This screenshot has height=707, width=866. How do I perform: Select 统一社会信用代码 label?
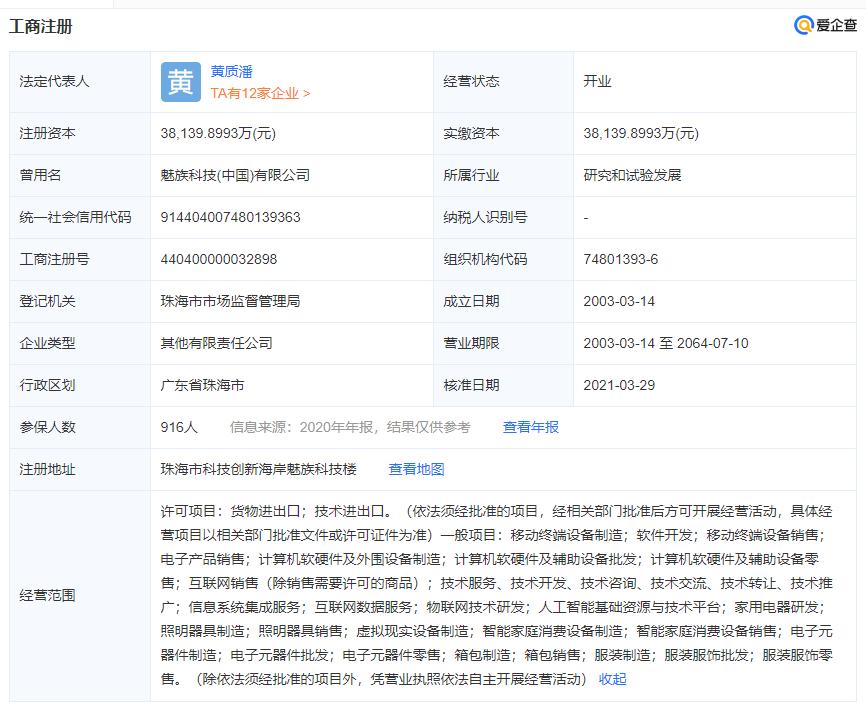pyautogui.click(x=76, y=217)
